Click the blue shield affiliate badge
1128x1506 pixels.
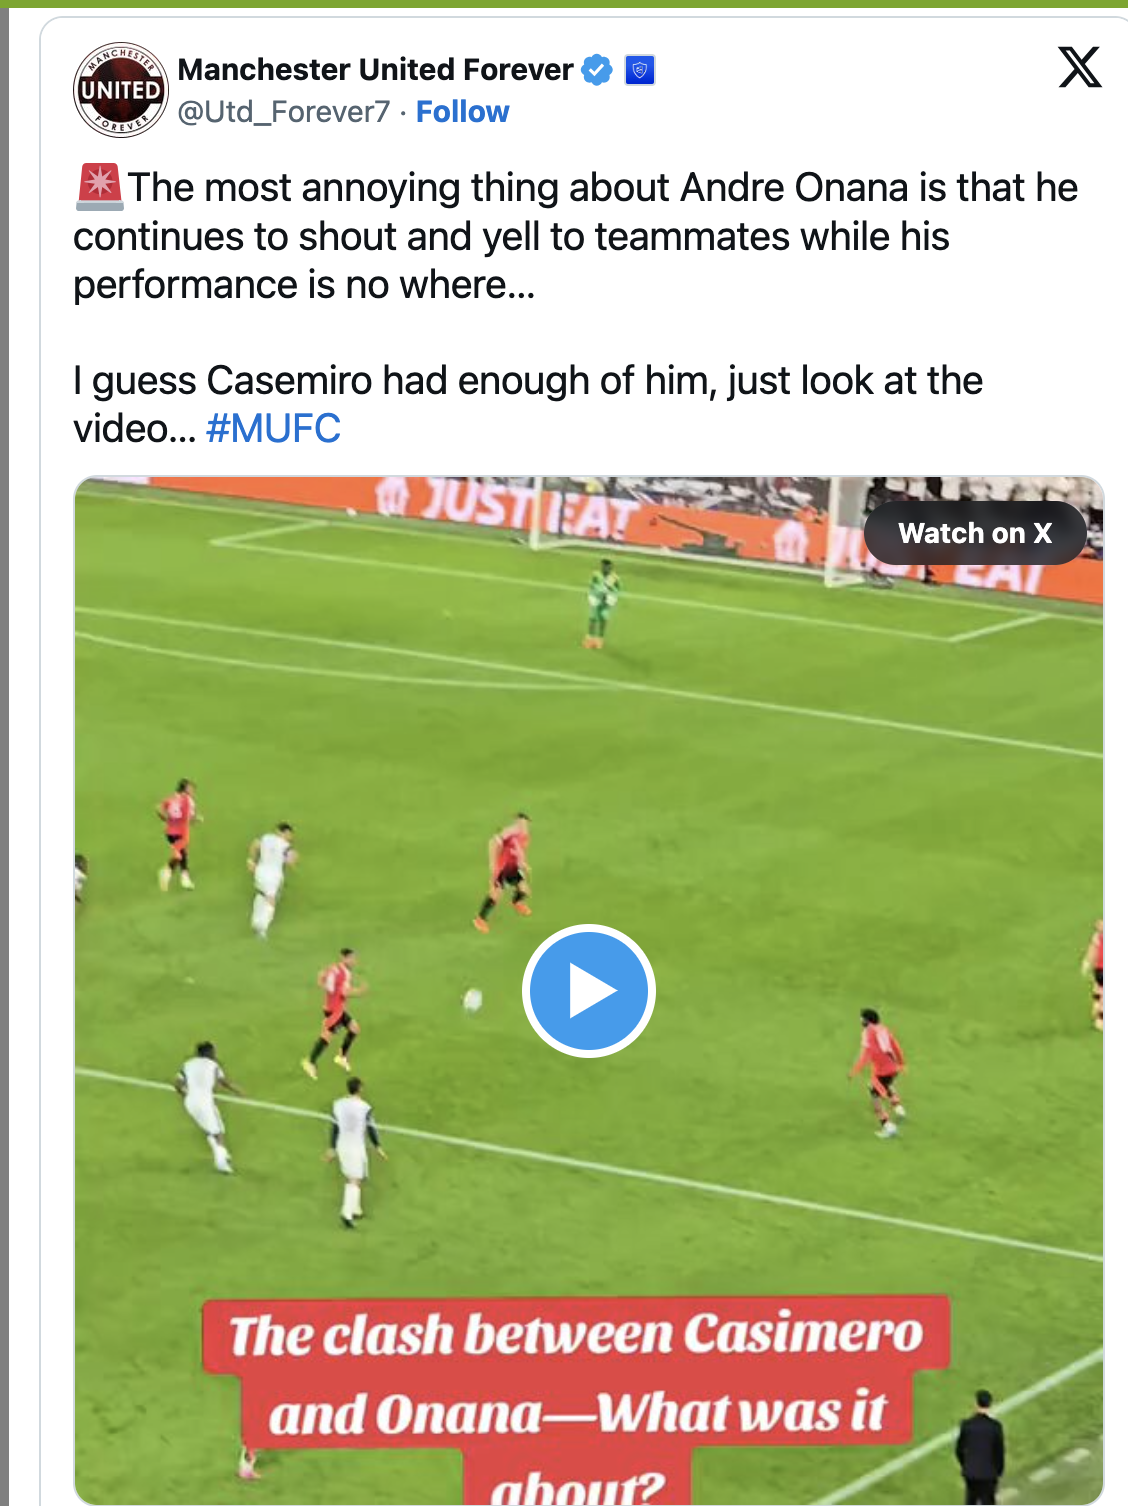tap(640, 70)
